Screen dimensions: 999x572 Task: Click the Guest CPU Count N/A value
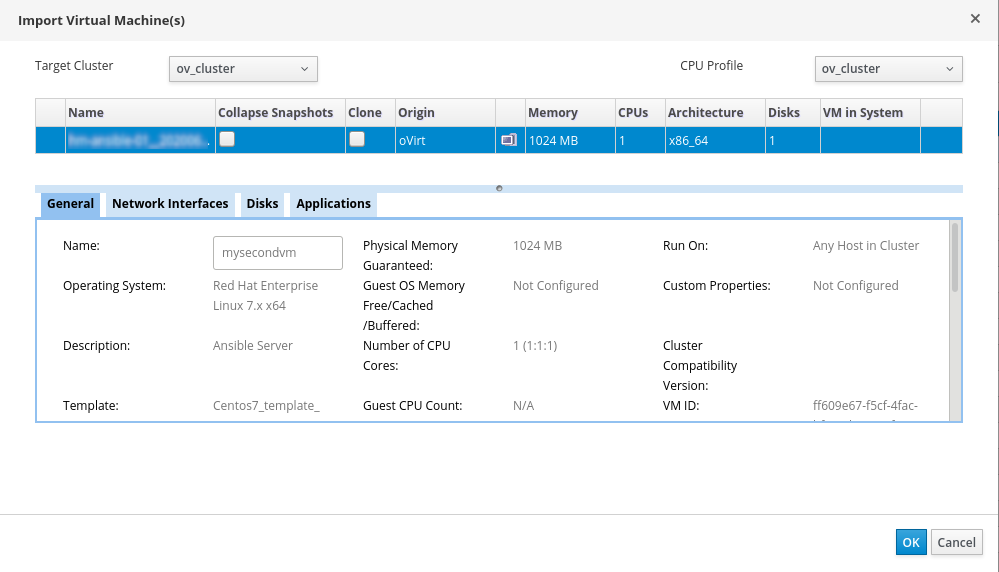point(524,406)
